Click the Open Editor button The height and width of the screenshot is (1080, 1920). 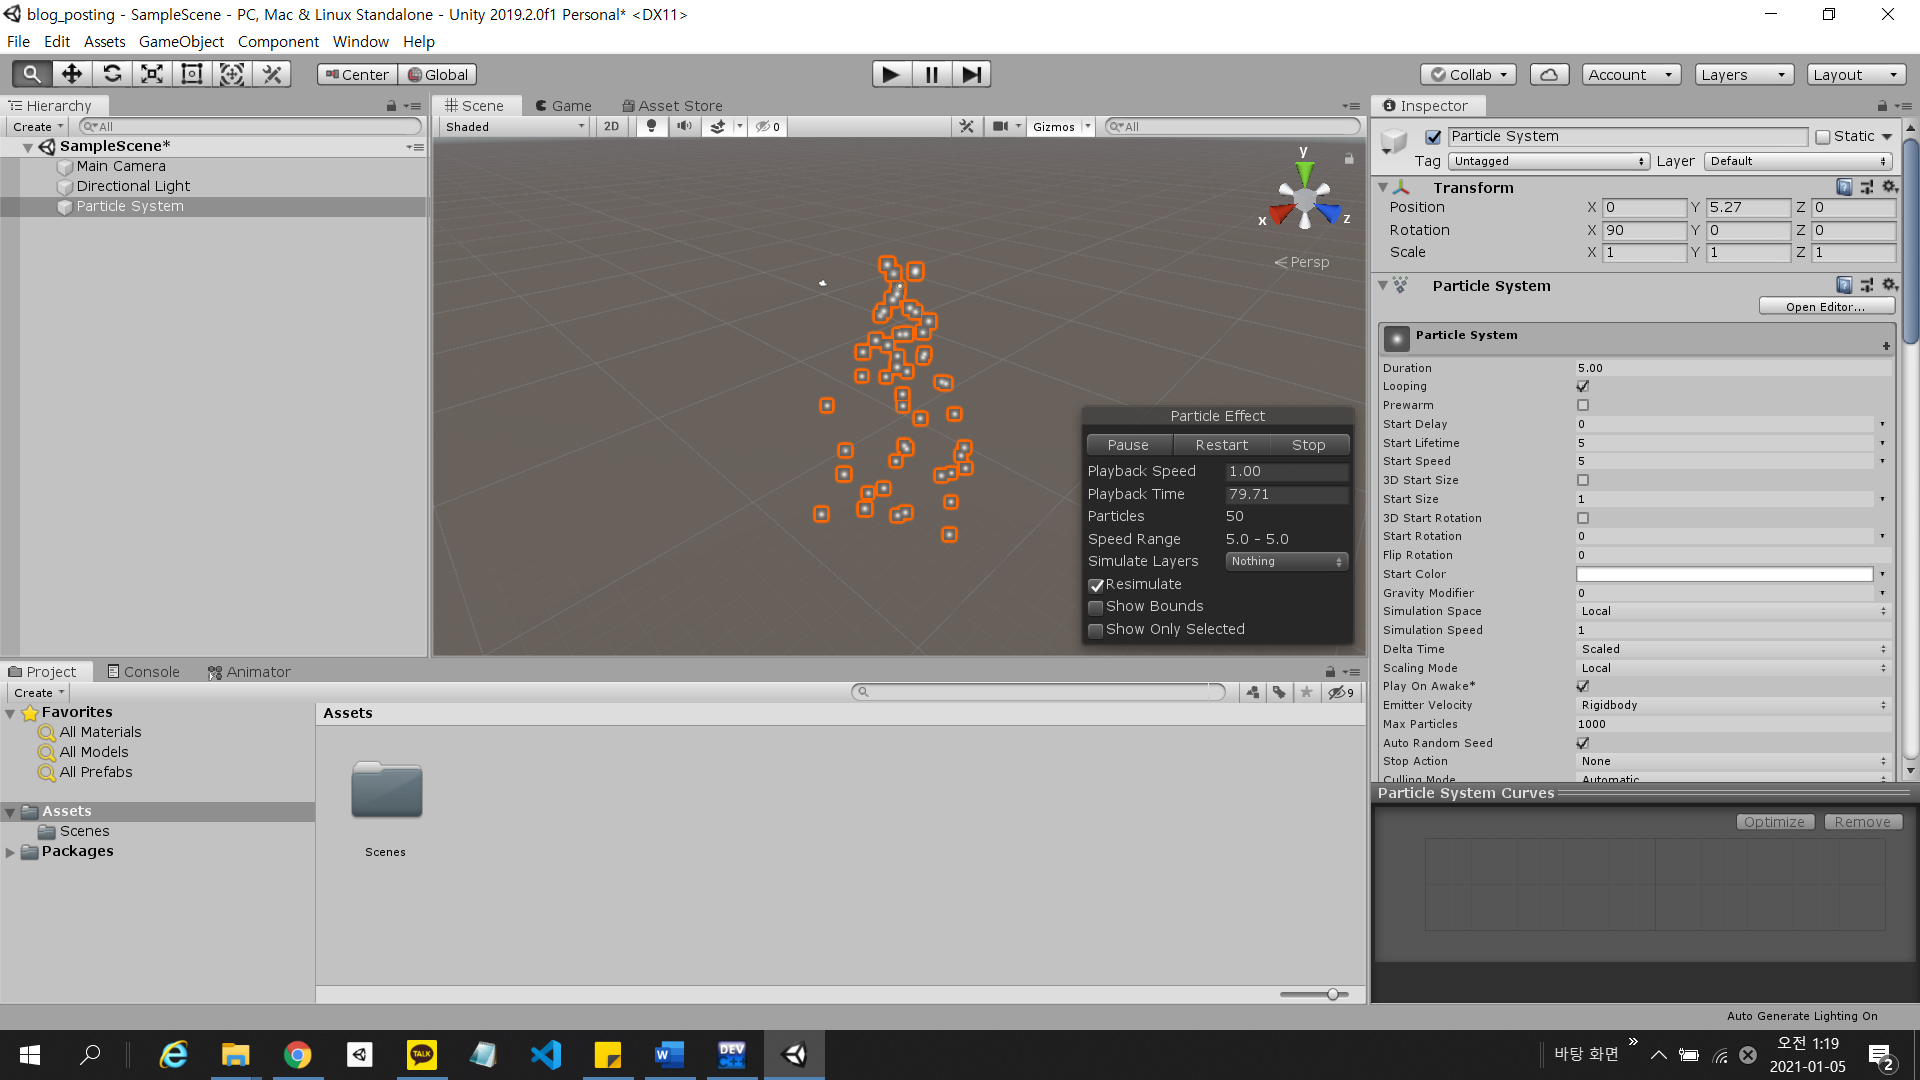point(1825,307)
